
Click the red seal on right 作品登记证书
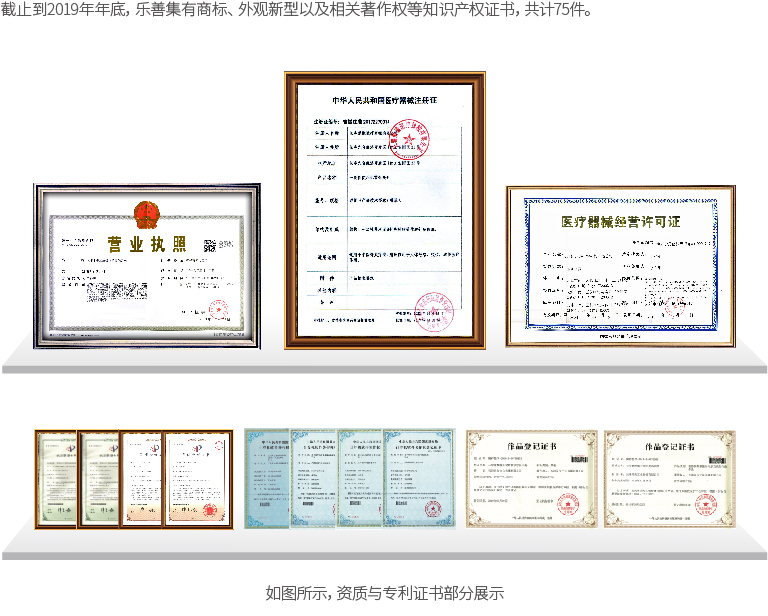tap(706, 505)
